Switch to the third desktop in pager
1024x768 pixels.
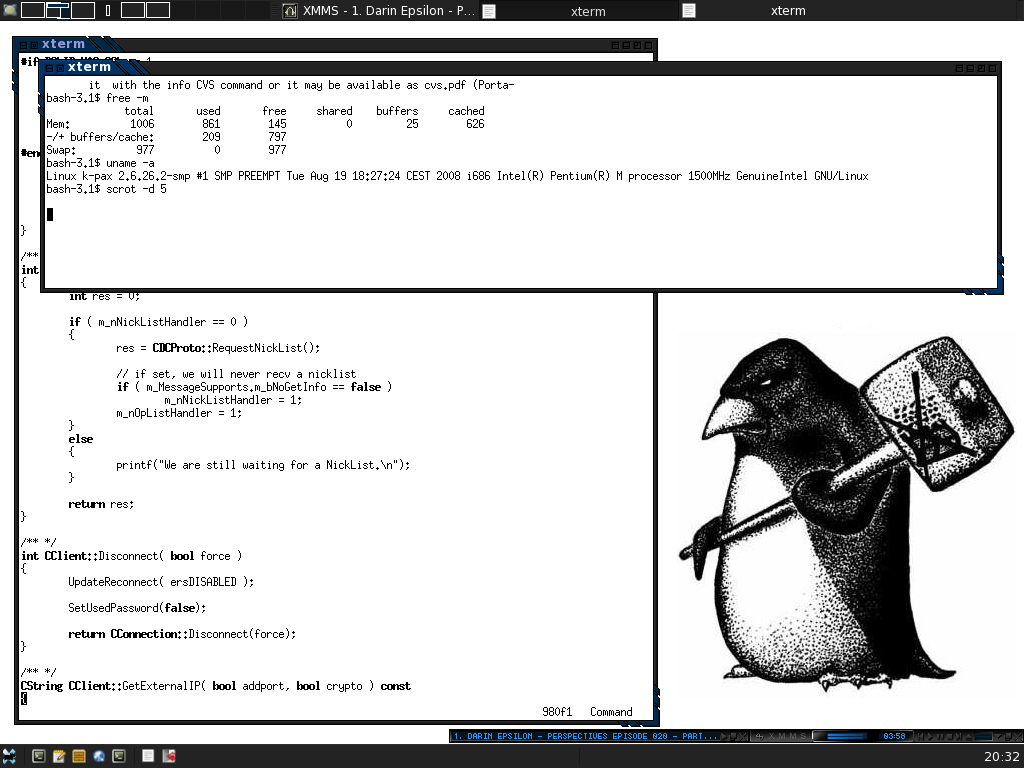82,10
